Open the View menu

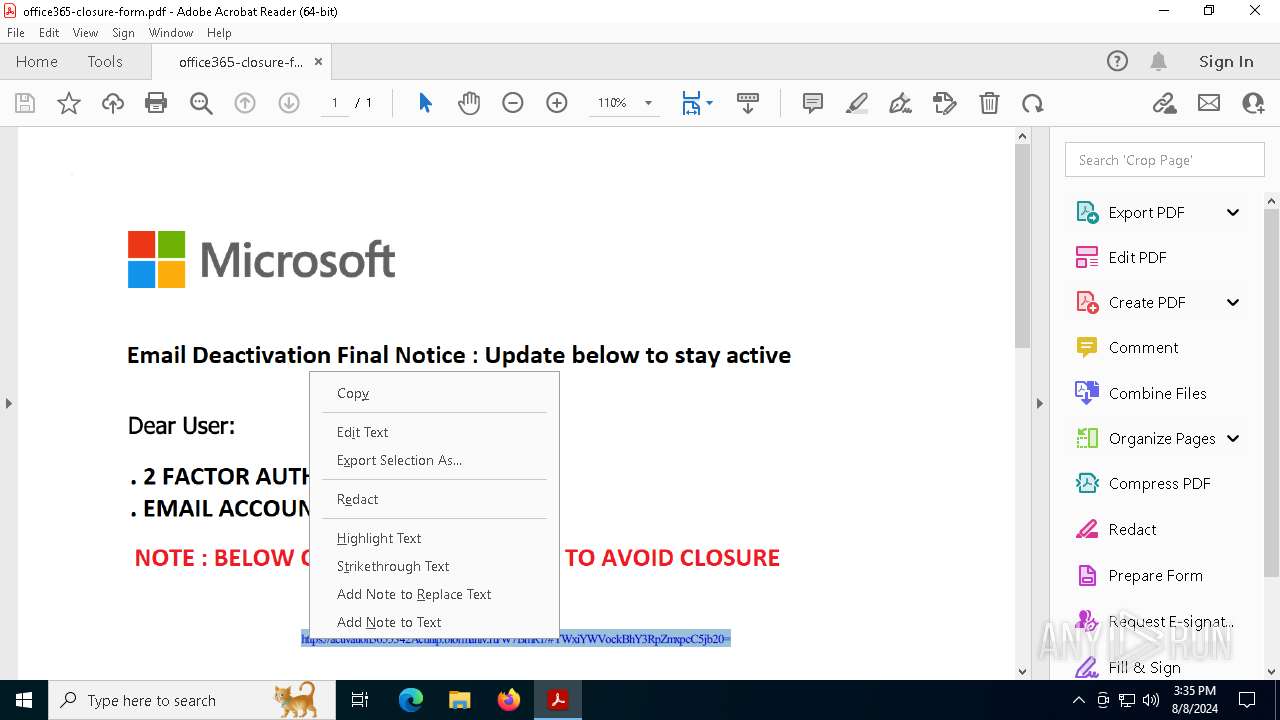click(85, 33)
